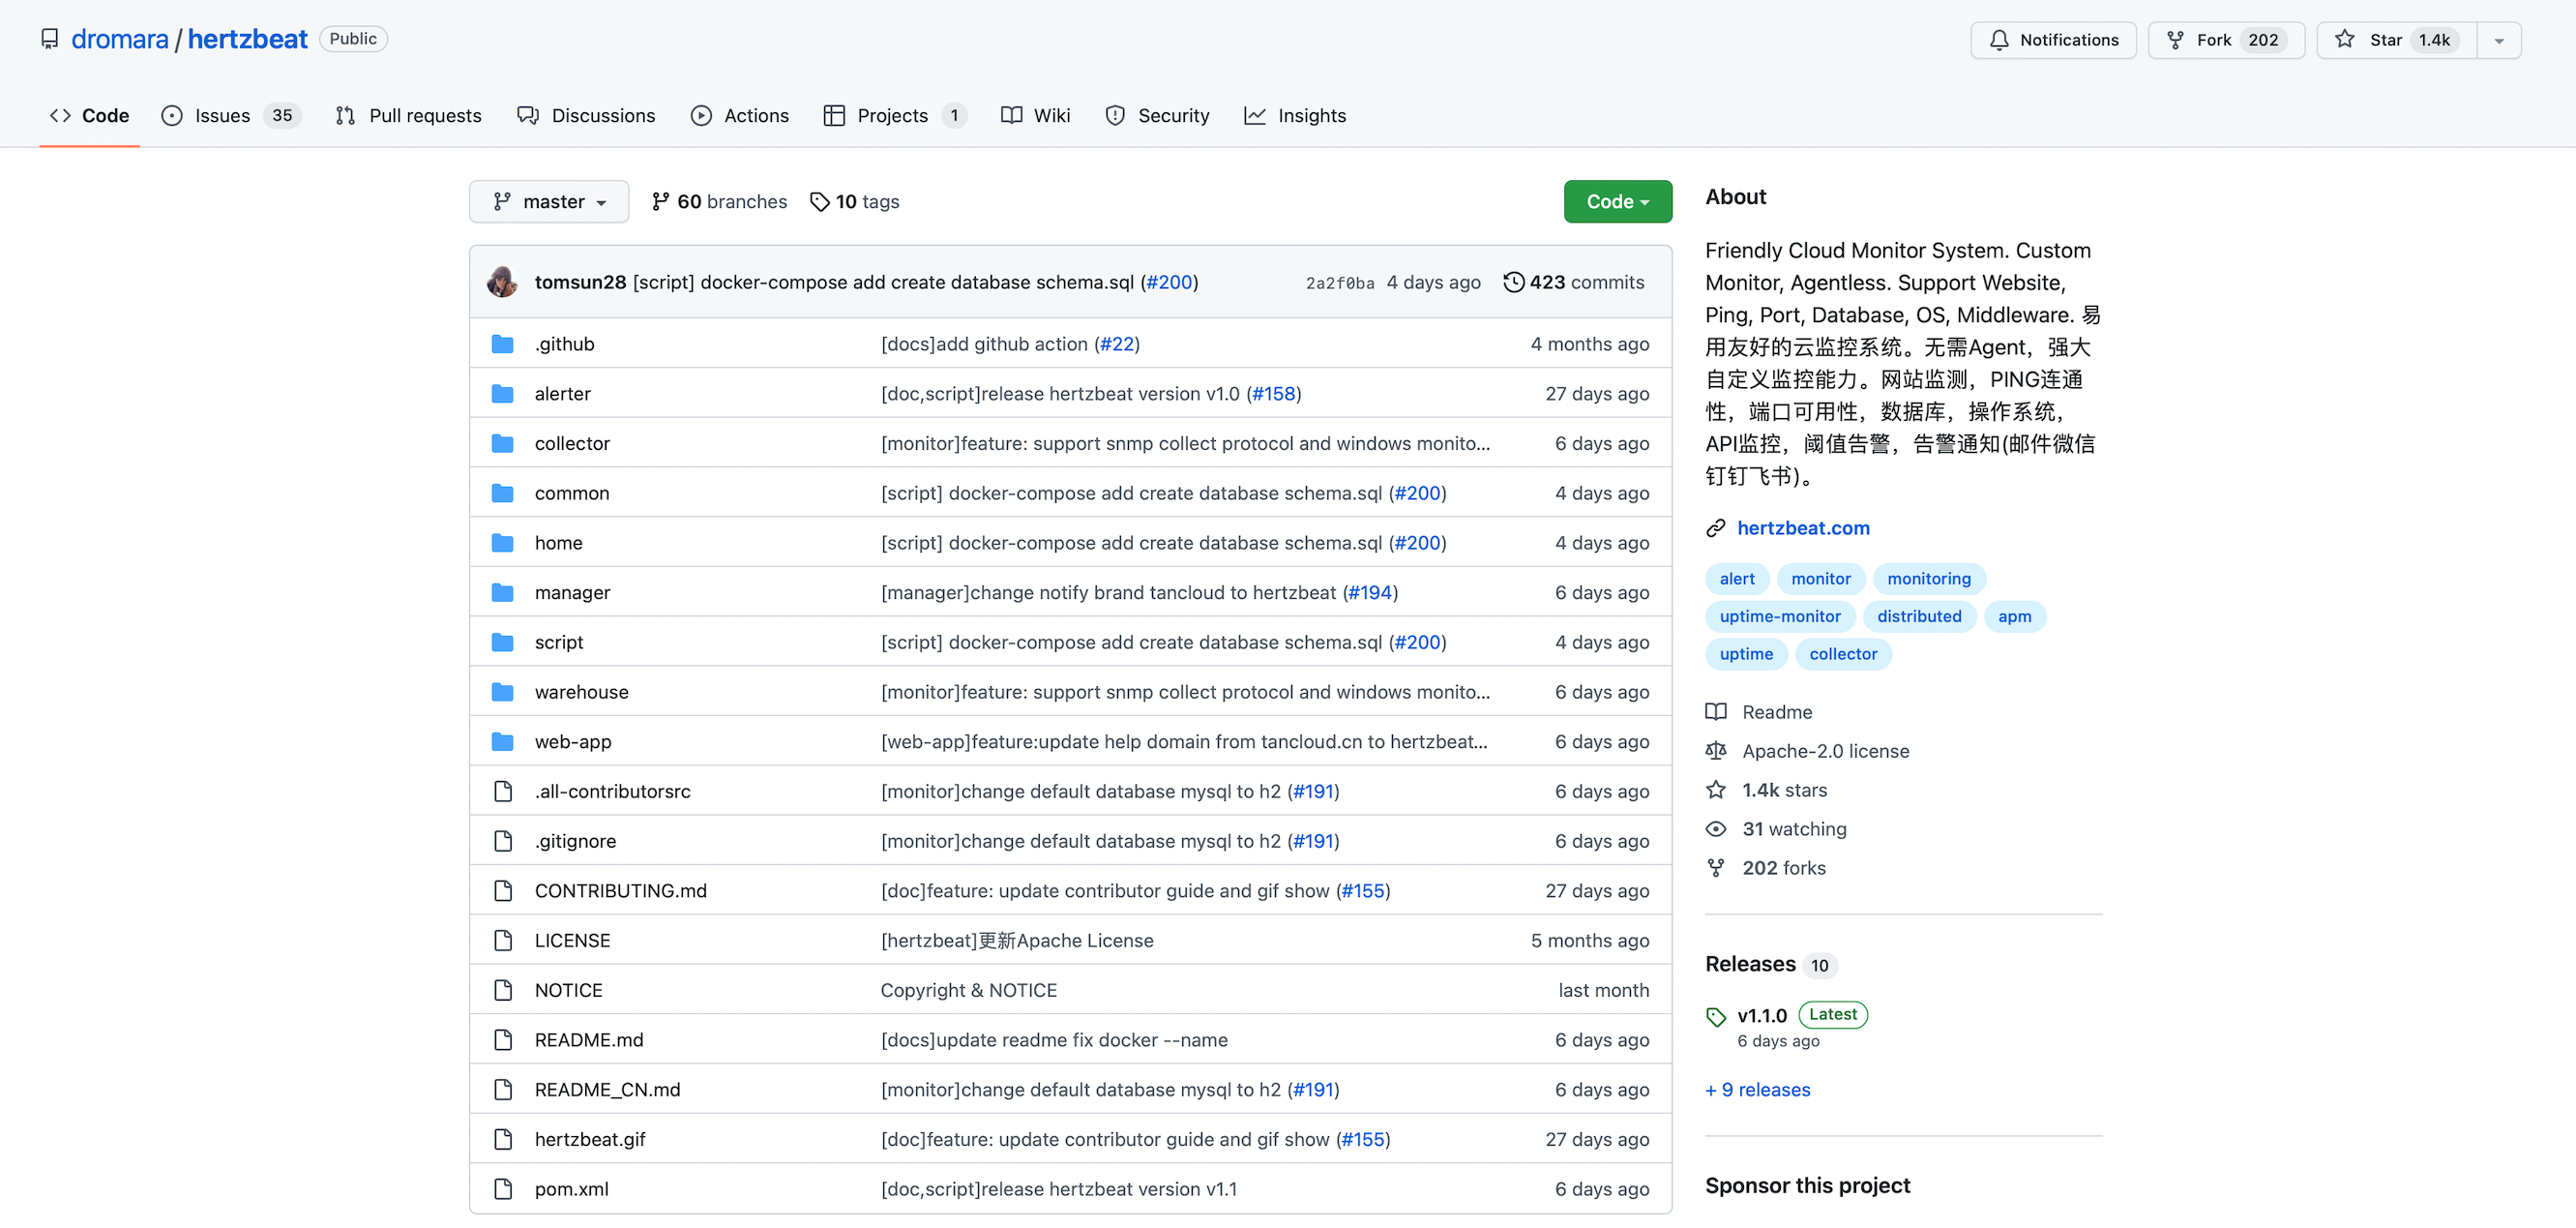Click the hertzbeat.com link
2576x1228 pixels.
click(1802, 528)
